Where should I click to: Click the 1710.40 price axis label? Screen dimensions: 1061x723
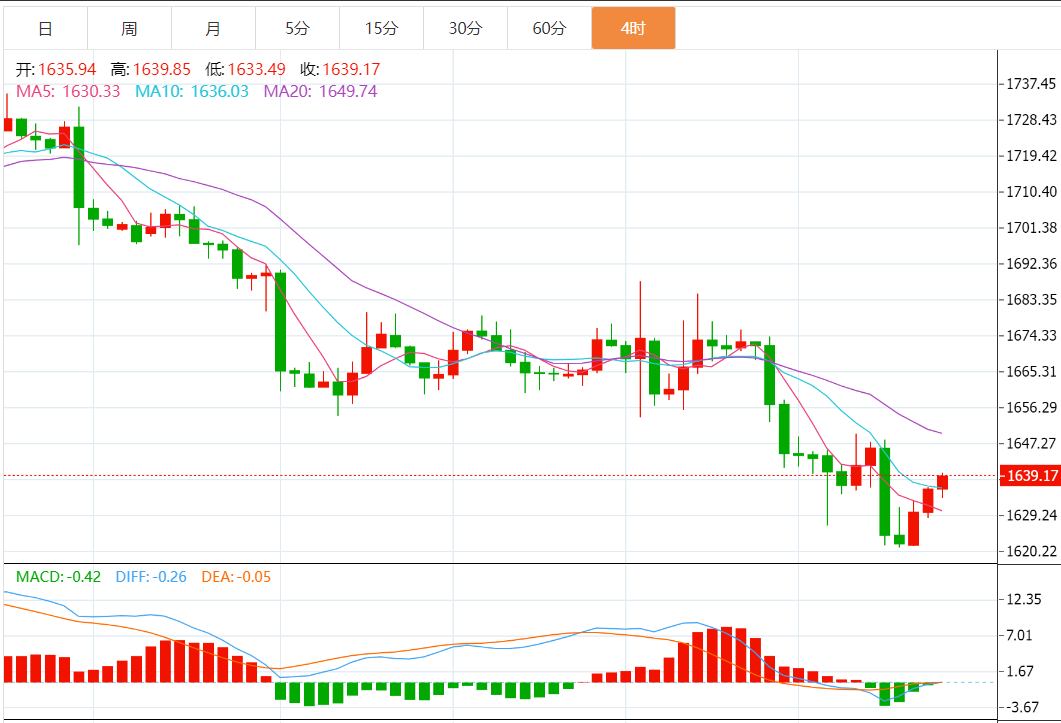pyautogui.click(x=1031, y=192)
